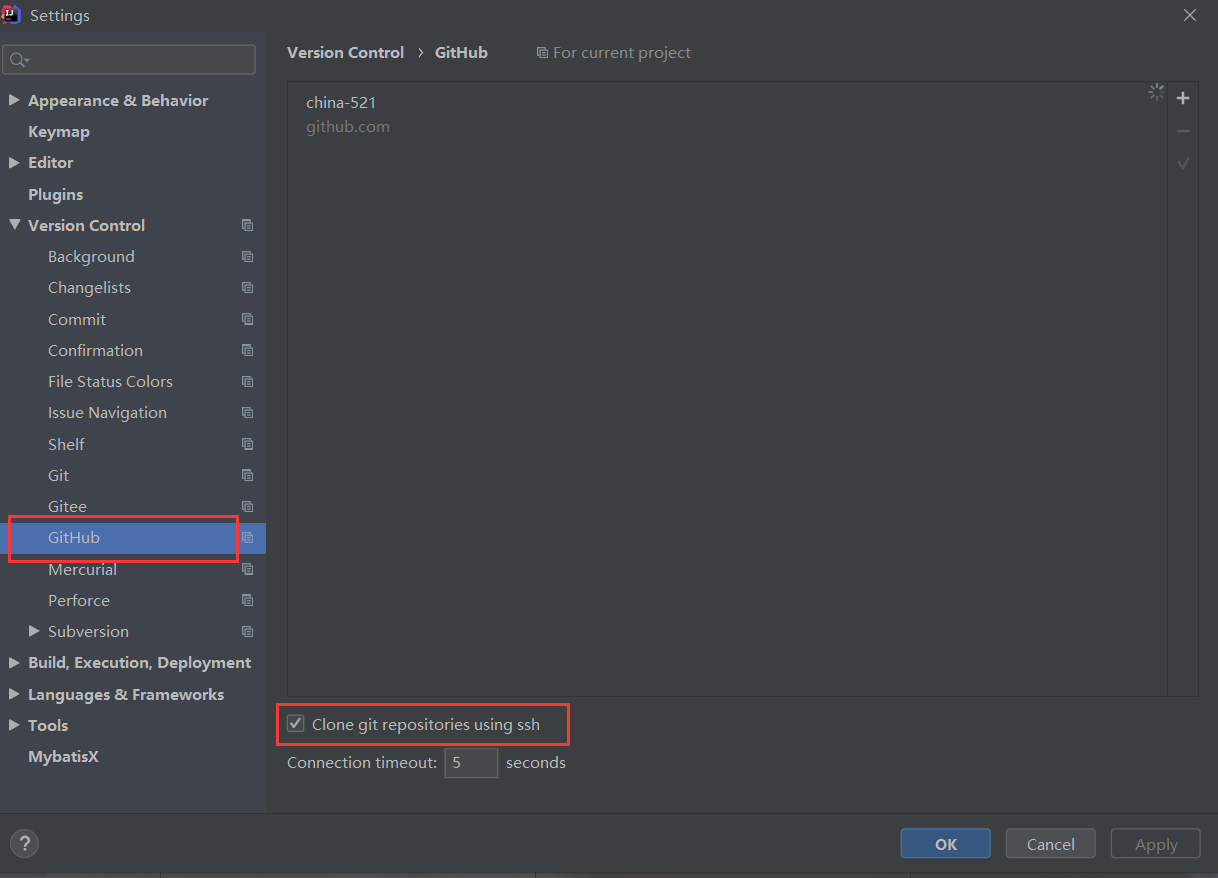Click the search magnifier icon in settings
Screen dimensions: 1218x878
[x=18, y=60]
